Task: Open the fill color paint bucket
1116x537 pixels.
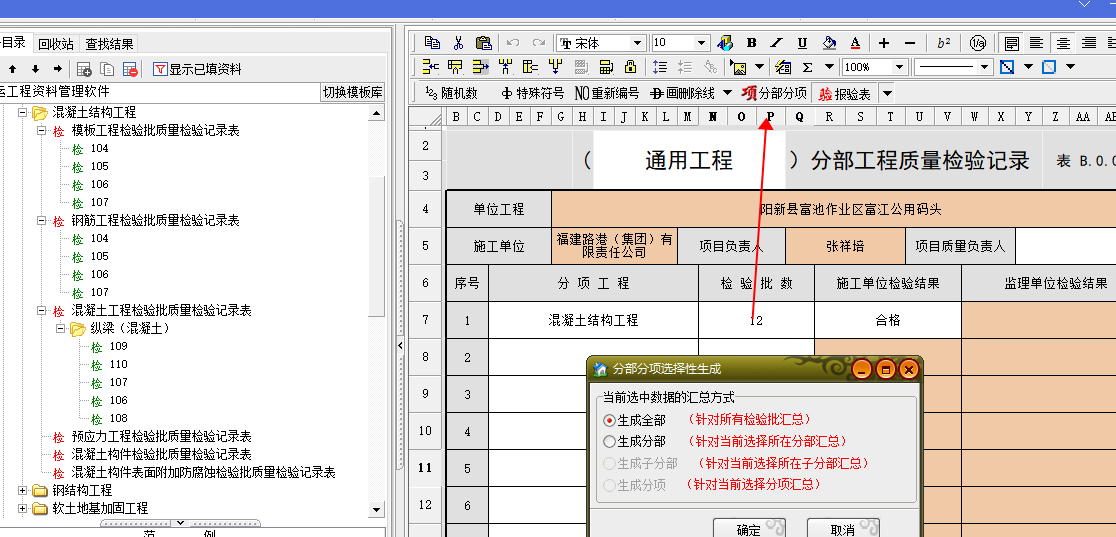Action: point(829,43)
